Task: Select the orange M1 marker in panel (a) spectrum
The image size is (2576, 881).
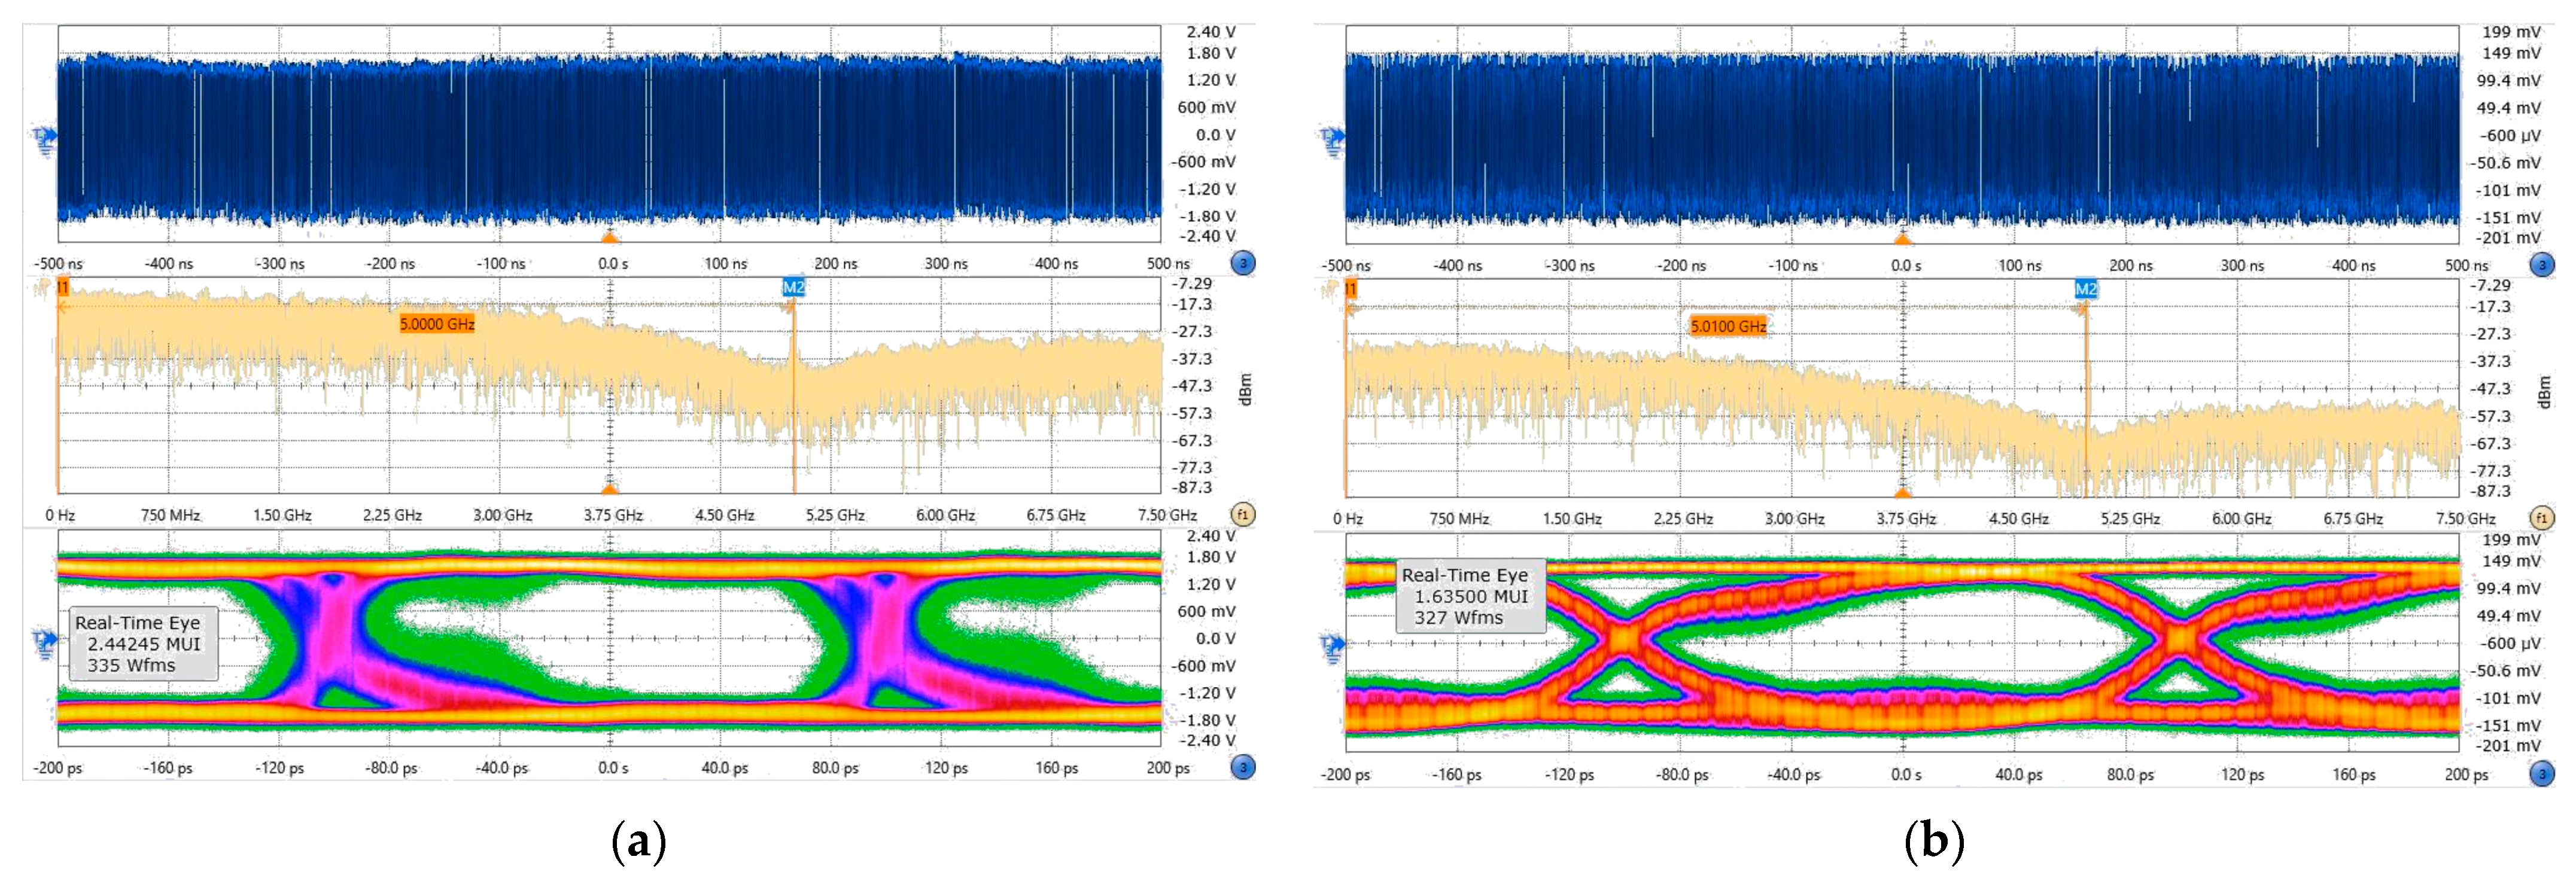Action: [x=62, y=288]
